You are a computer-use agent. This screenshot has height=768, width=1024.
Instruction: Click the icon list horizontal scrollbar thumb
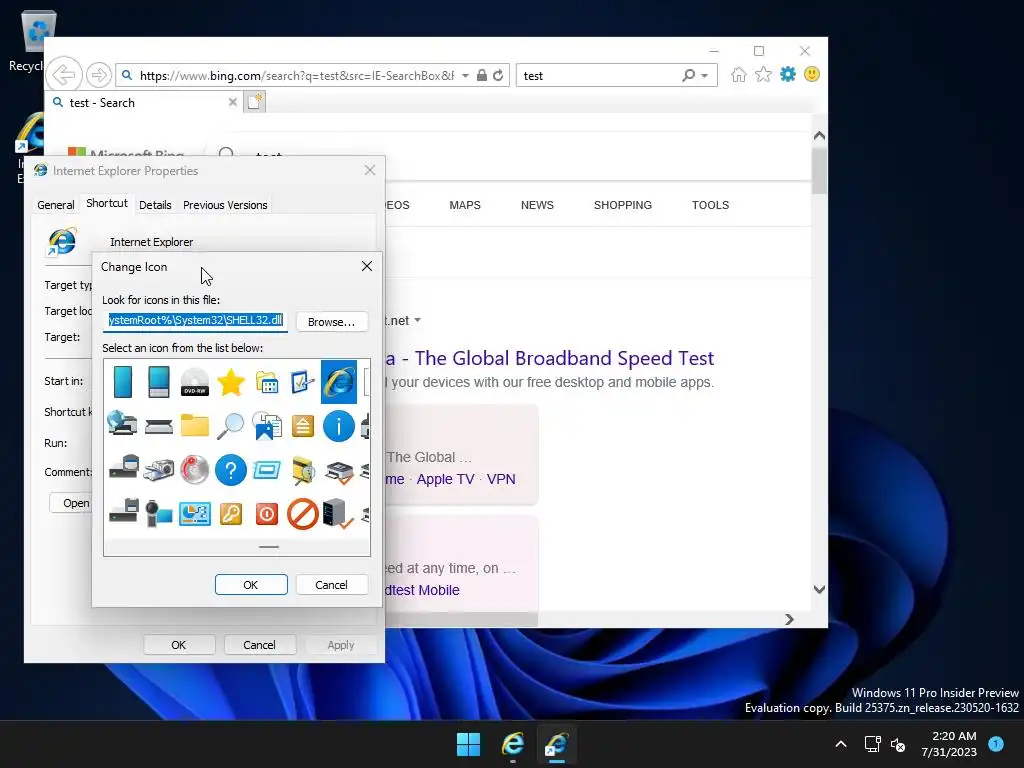pyautogui.click(x=269, y=547)
